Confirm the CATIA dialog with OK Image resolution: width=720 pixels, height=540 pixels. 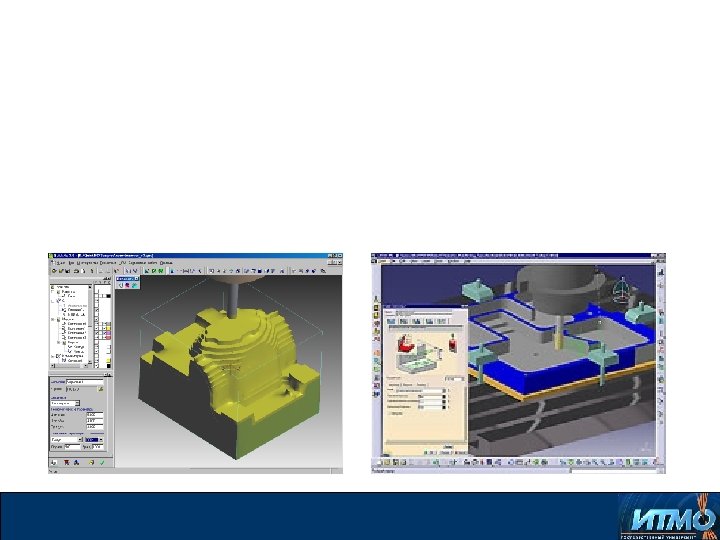(430, 453)
